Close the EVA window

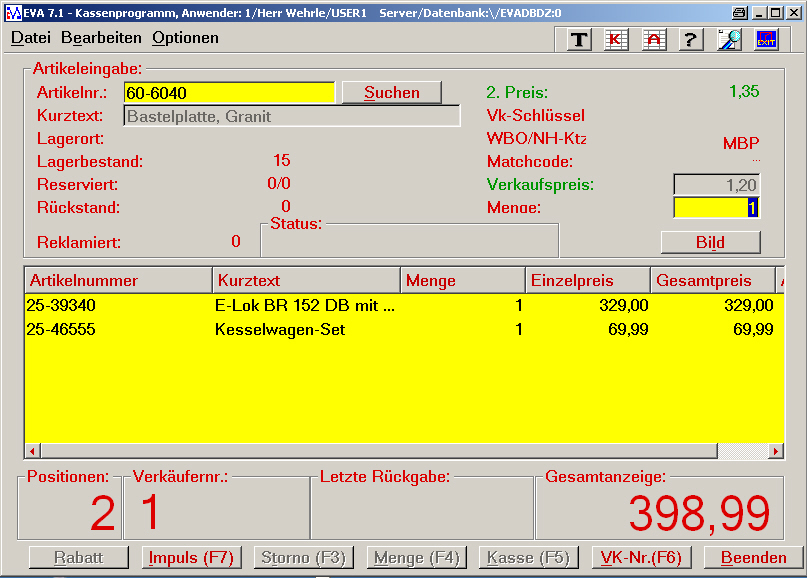click(x=794, y=13)
